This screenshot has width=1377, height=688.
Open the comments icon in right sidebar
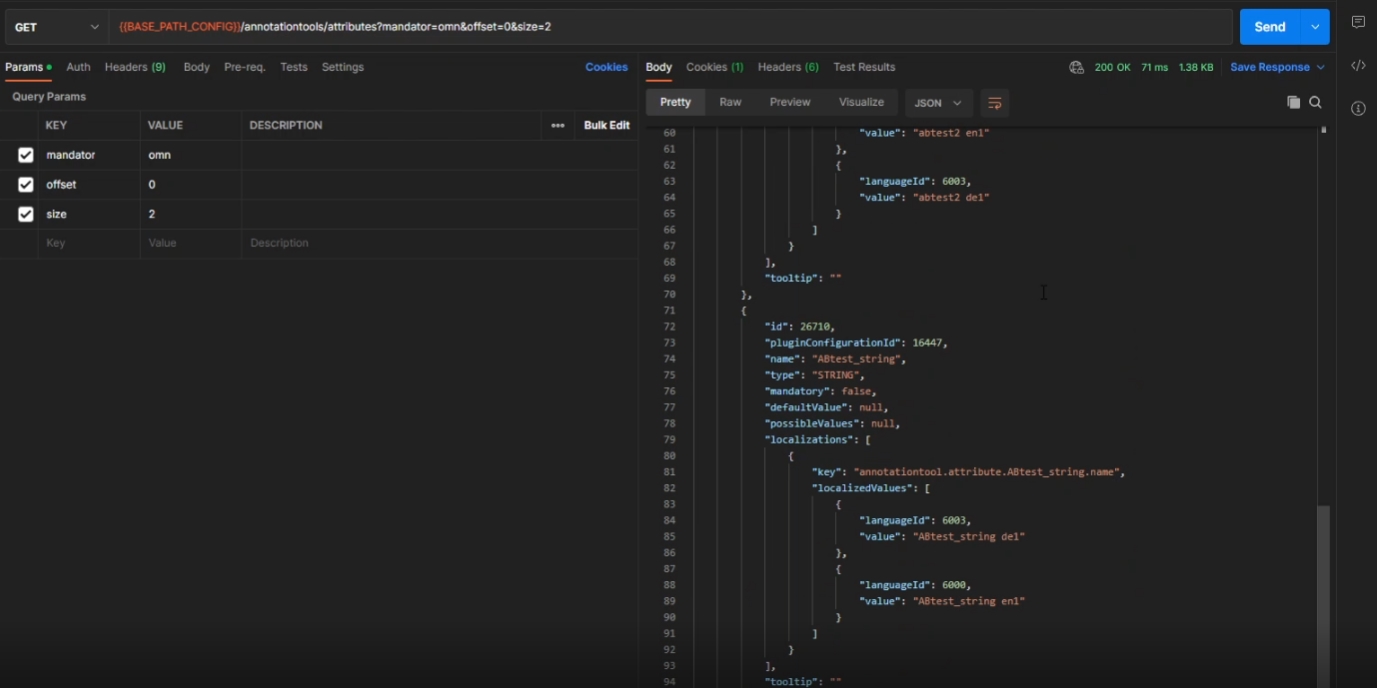[x=1358, y=22]
